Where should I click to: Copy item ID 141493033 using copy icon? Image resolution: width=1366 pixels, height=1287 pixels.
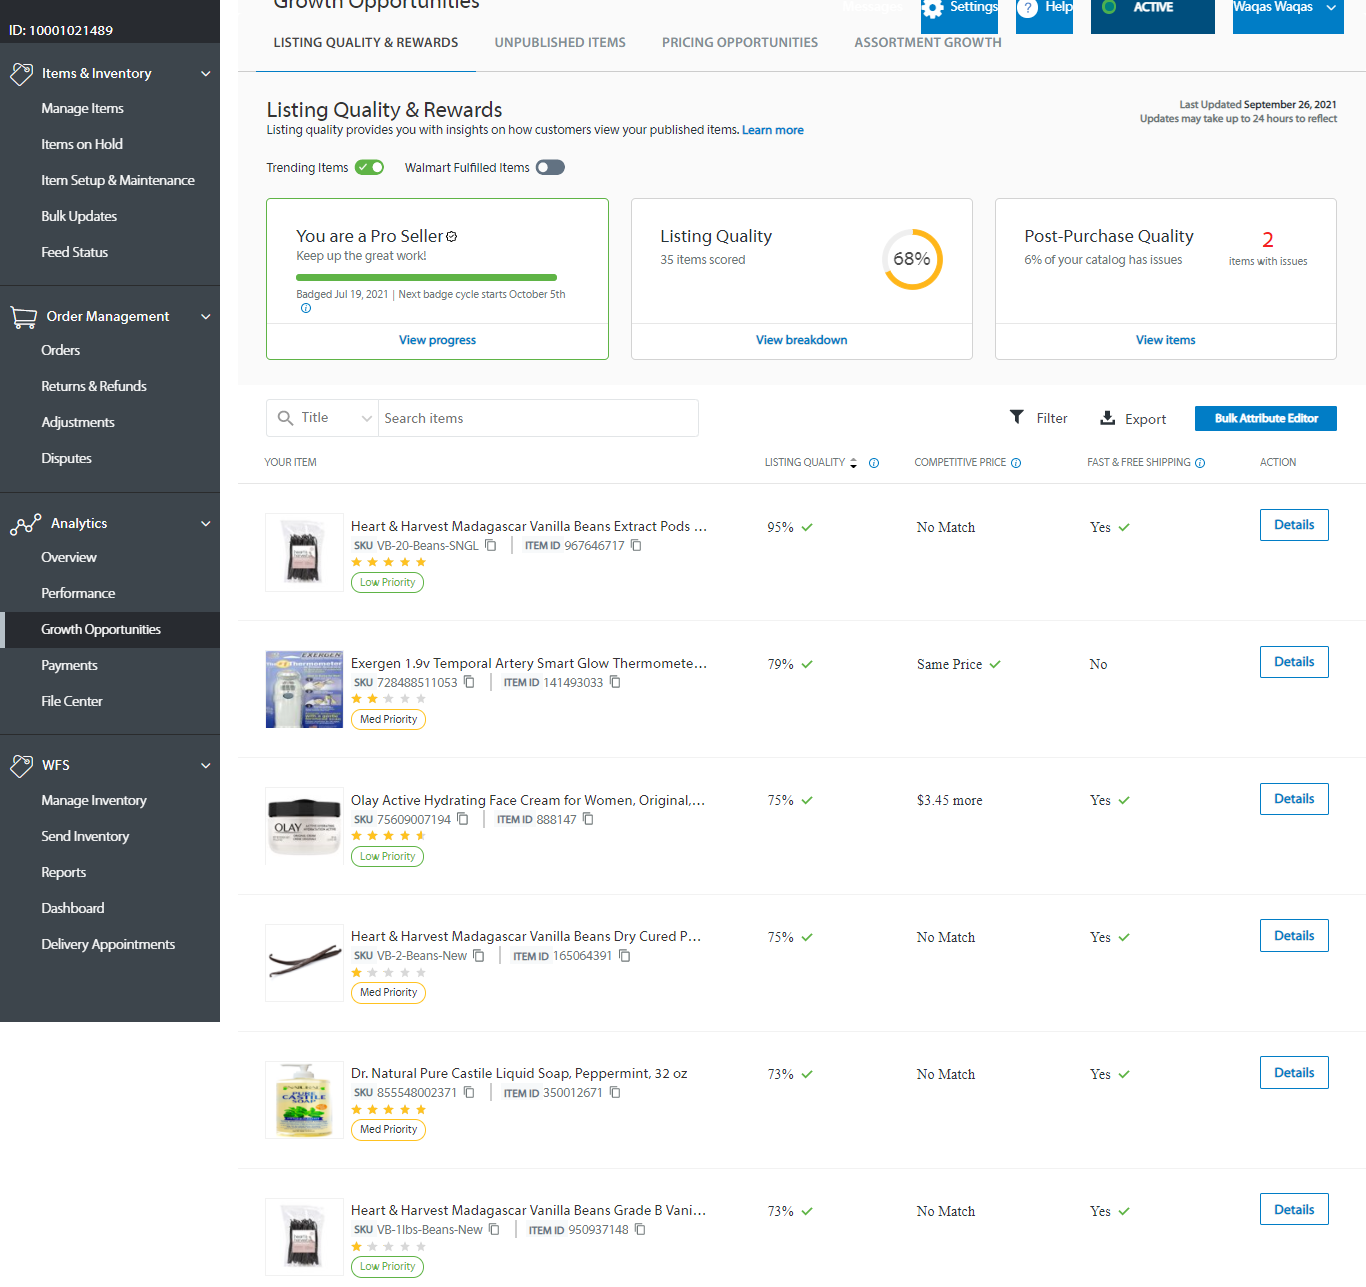615,683
